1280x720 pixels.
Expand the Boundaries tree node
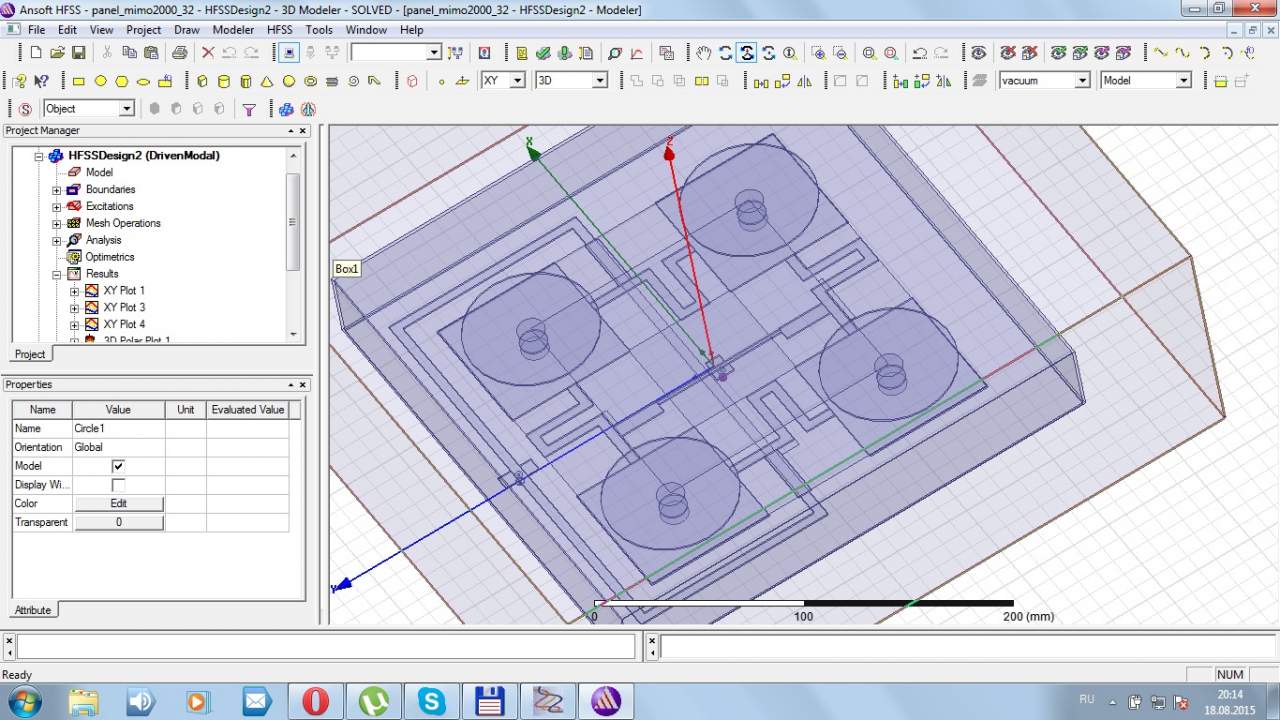tap(57, 190)
